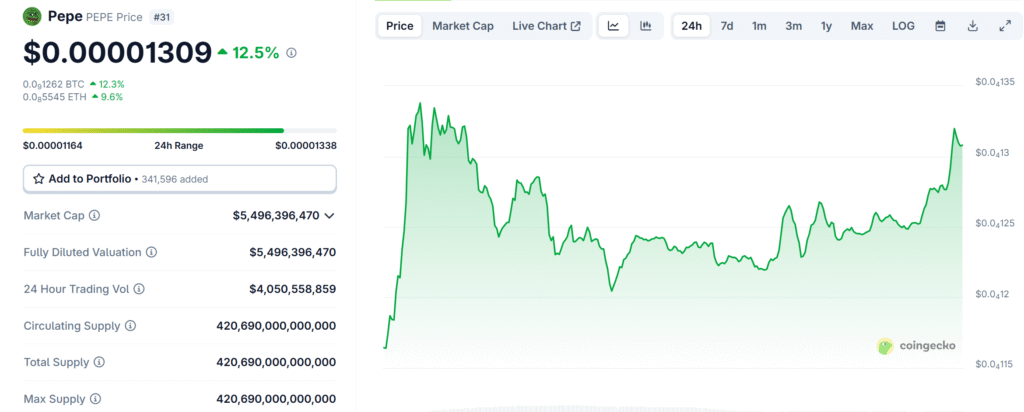Click the 24h Range progress bar
This screenshot has height=412, width=1024.
[x=180, y=130]
